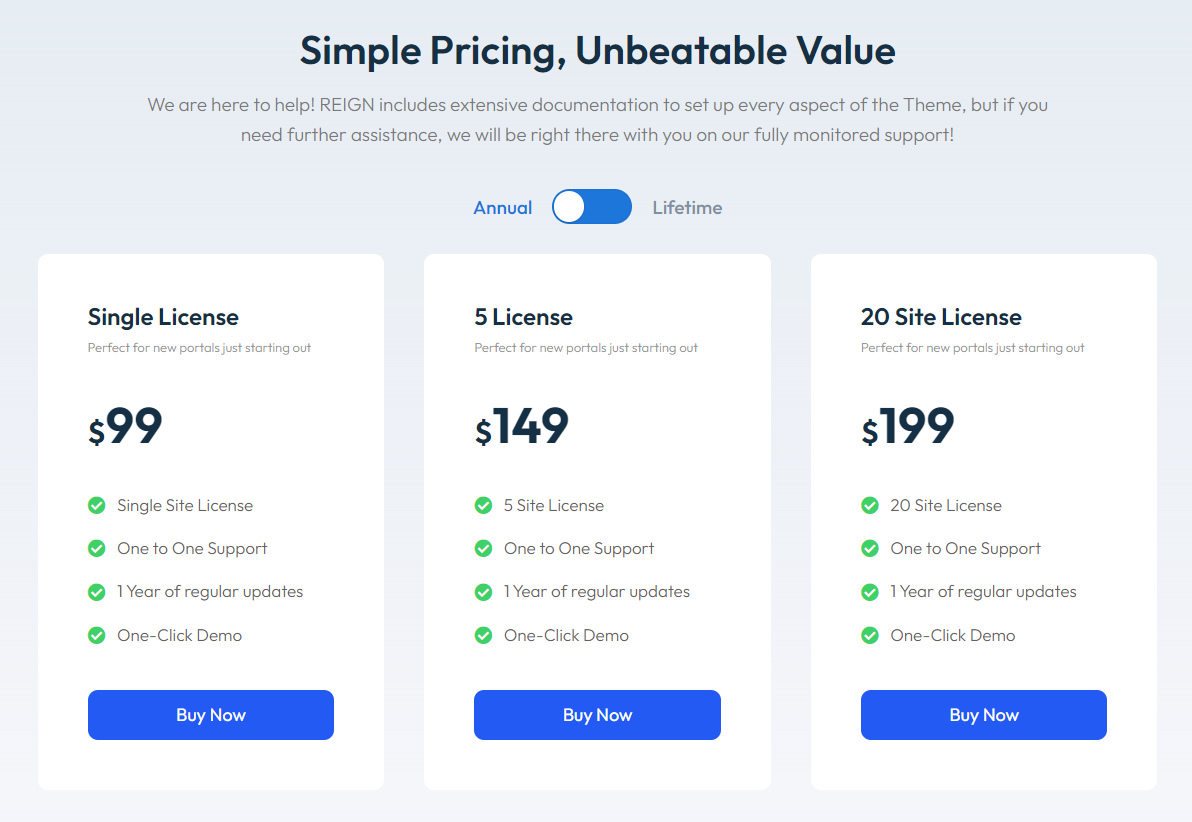
Task: Select the Lifetime billing option
Action: [687, 207]
